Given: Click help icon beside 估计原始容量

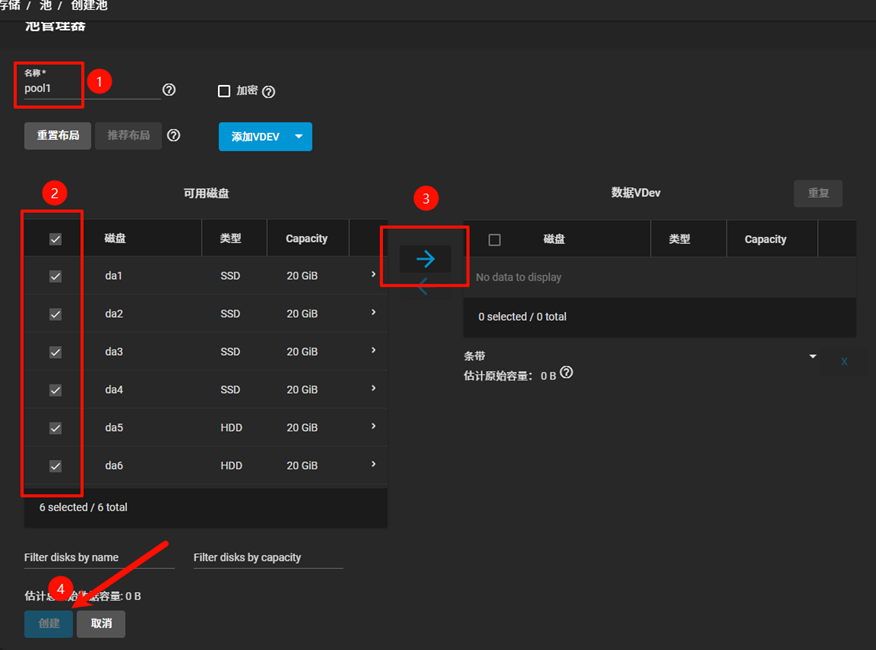Looking at the screenshot, I should point(567,373).
